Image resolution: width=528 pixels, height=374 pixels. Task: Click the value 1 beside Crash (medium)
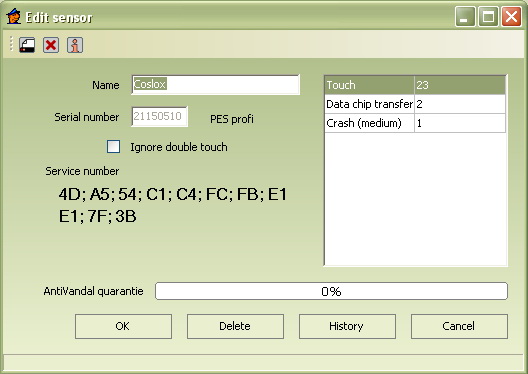point(419,123)
